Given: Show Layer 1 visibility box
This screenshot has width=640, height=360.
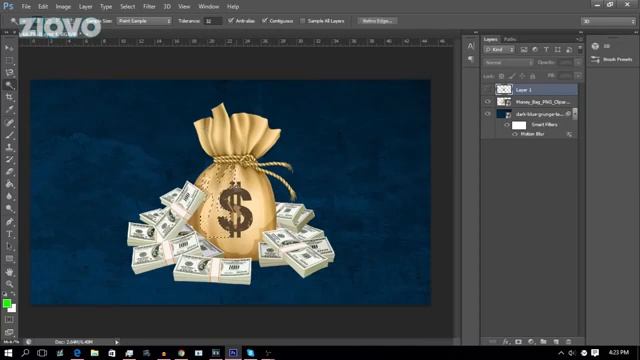Looking at the screenshot, I should (488, 89).
